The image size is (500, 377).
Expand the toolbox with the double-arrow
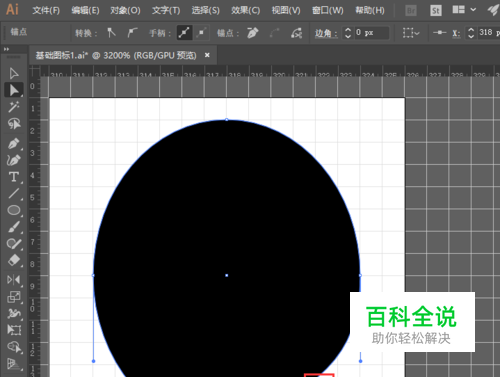6,49
